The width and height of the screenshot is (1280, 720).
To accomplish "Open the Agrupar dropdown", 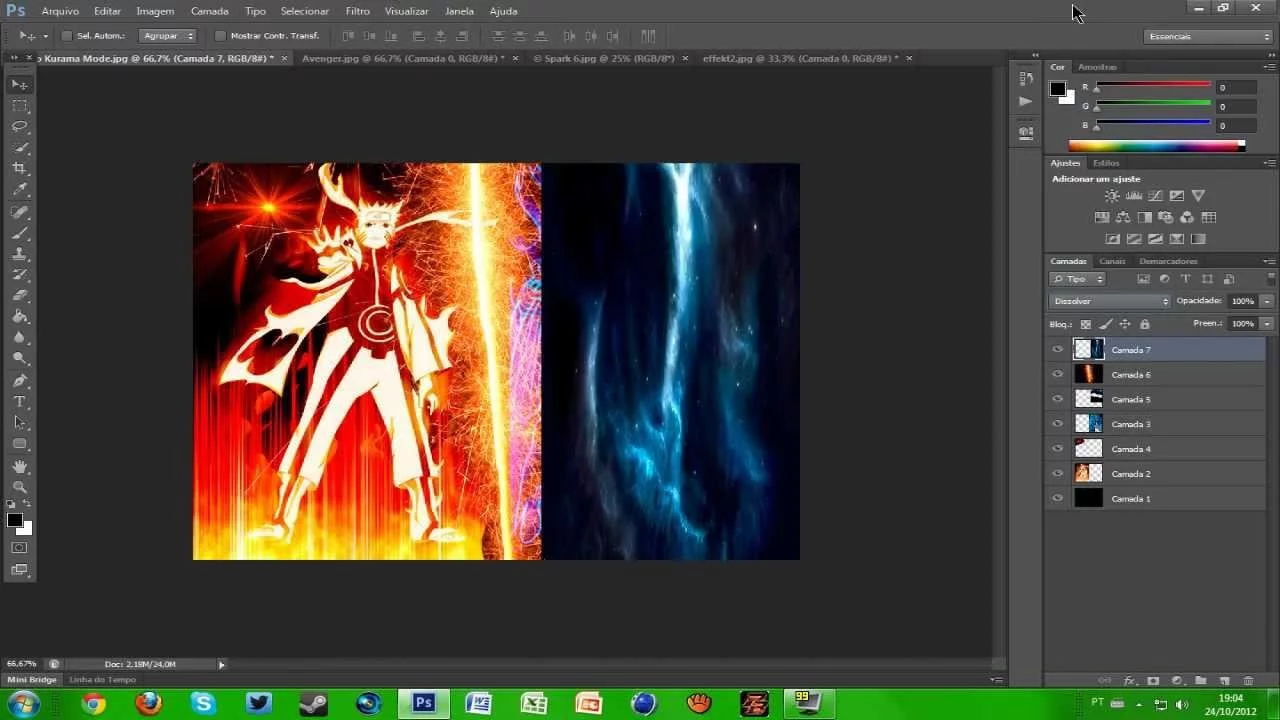I will [x=168, y=36].
